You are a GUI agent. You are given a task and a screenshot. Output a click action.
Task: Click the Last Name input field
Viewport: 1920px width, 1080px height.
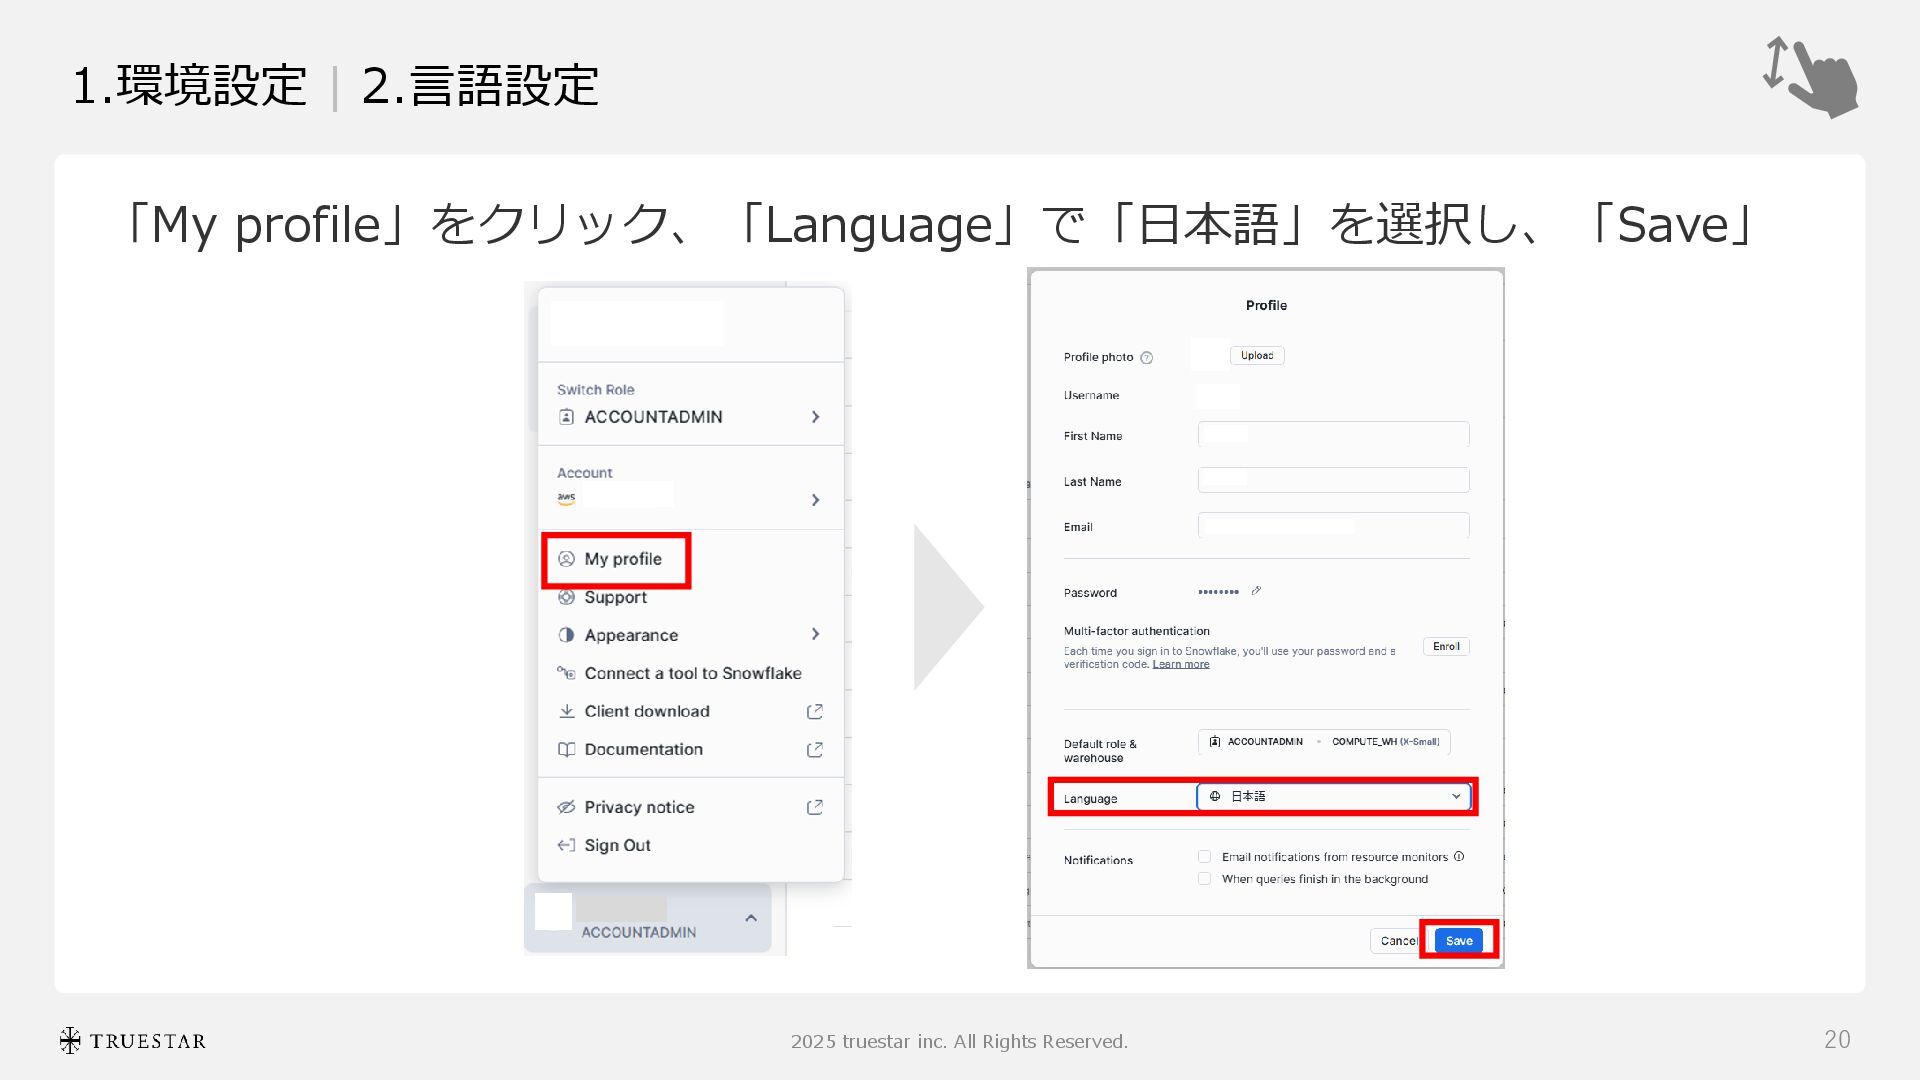click(x=1334, y=480)
